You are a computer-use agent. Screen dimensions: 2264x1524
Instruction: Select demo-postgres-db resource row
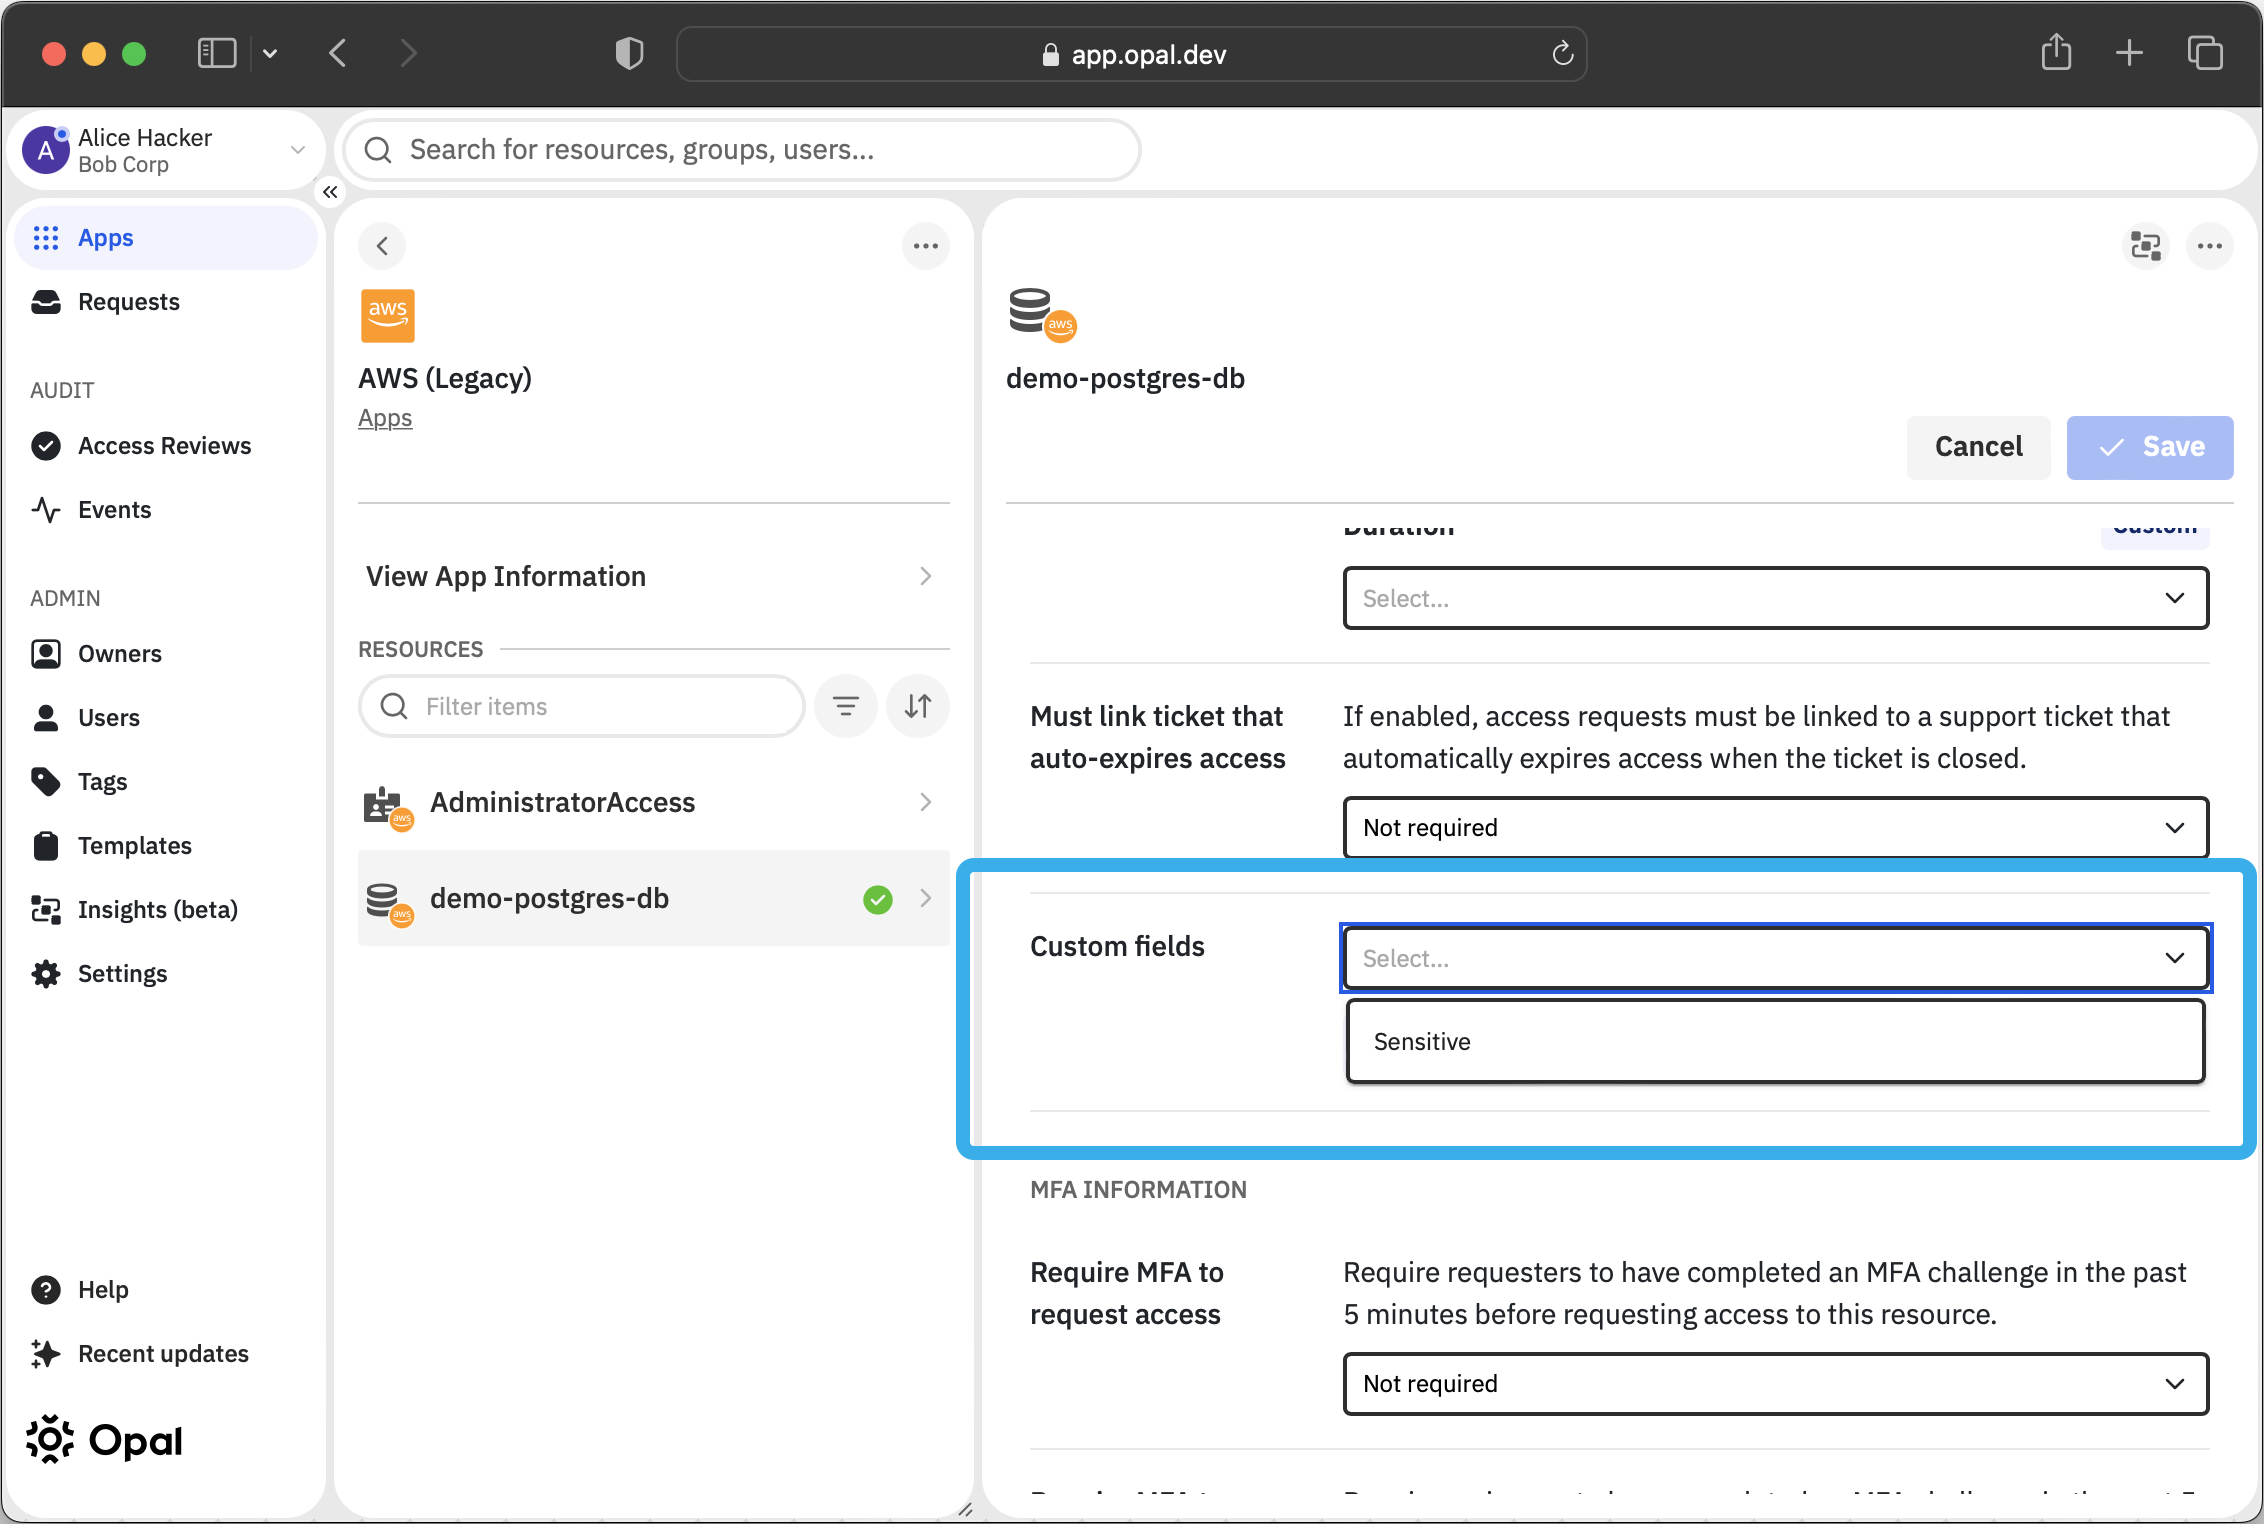pos(654,898)
